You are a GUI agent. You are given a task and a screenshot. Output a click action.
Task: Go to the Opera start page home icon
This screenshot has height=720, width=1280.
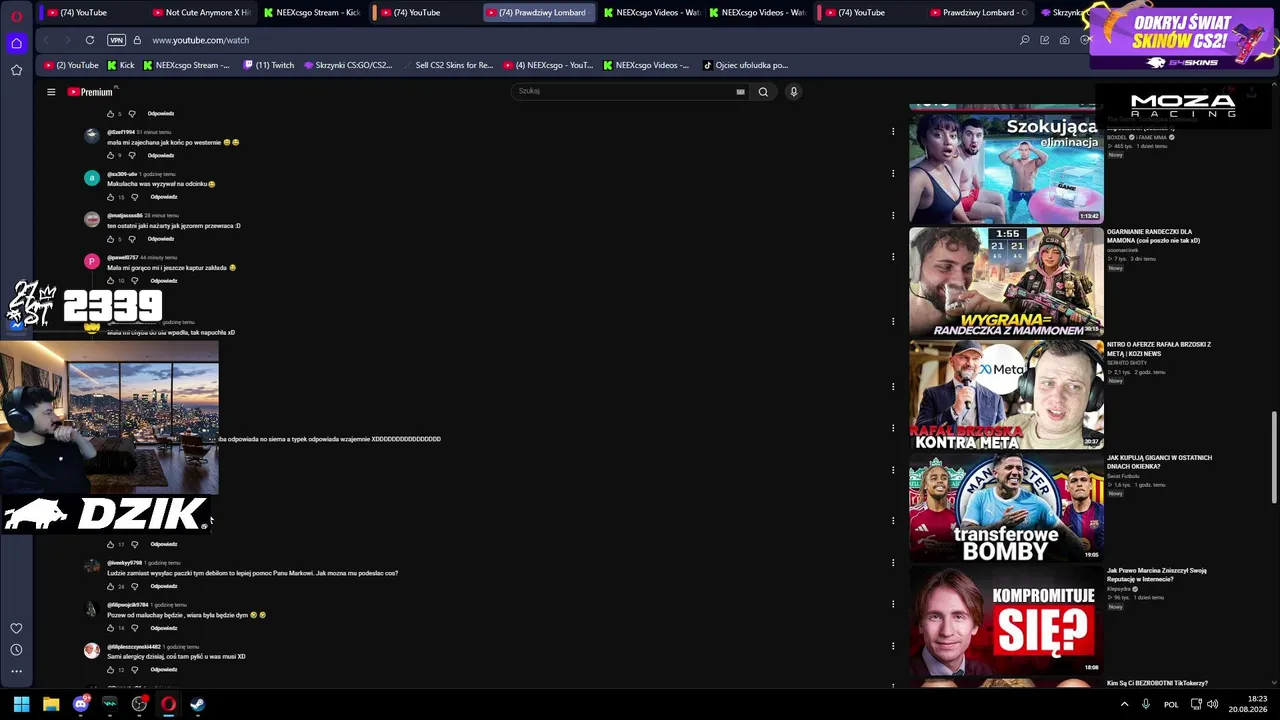(16, 43)
